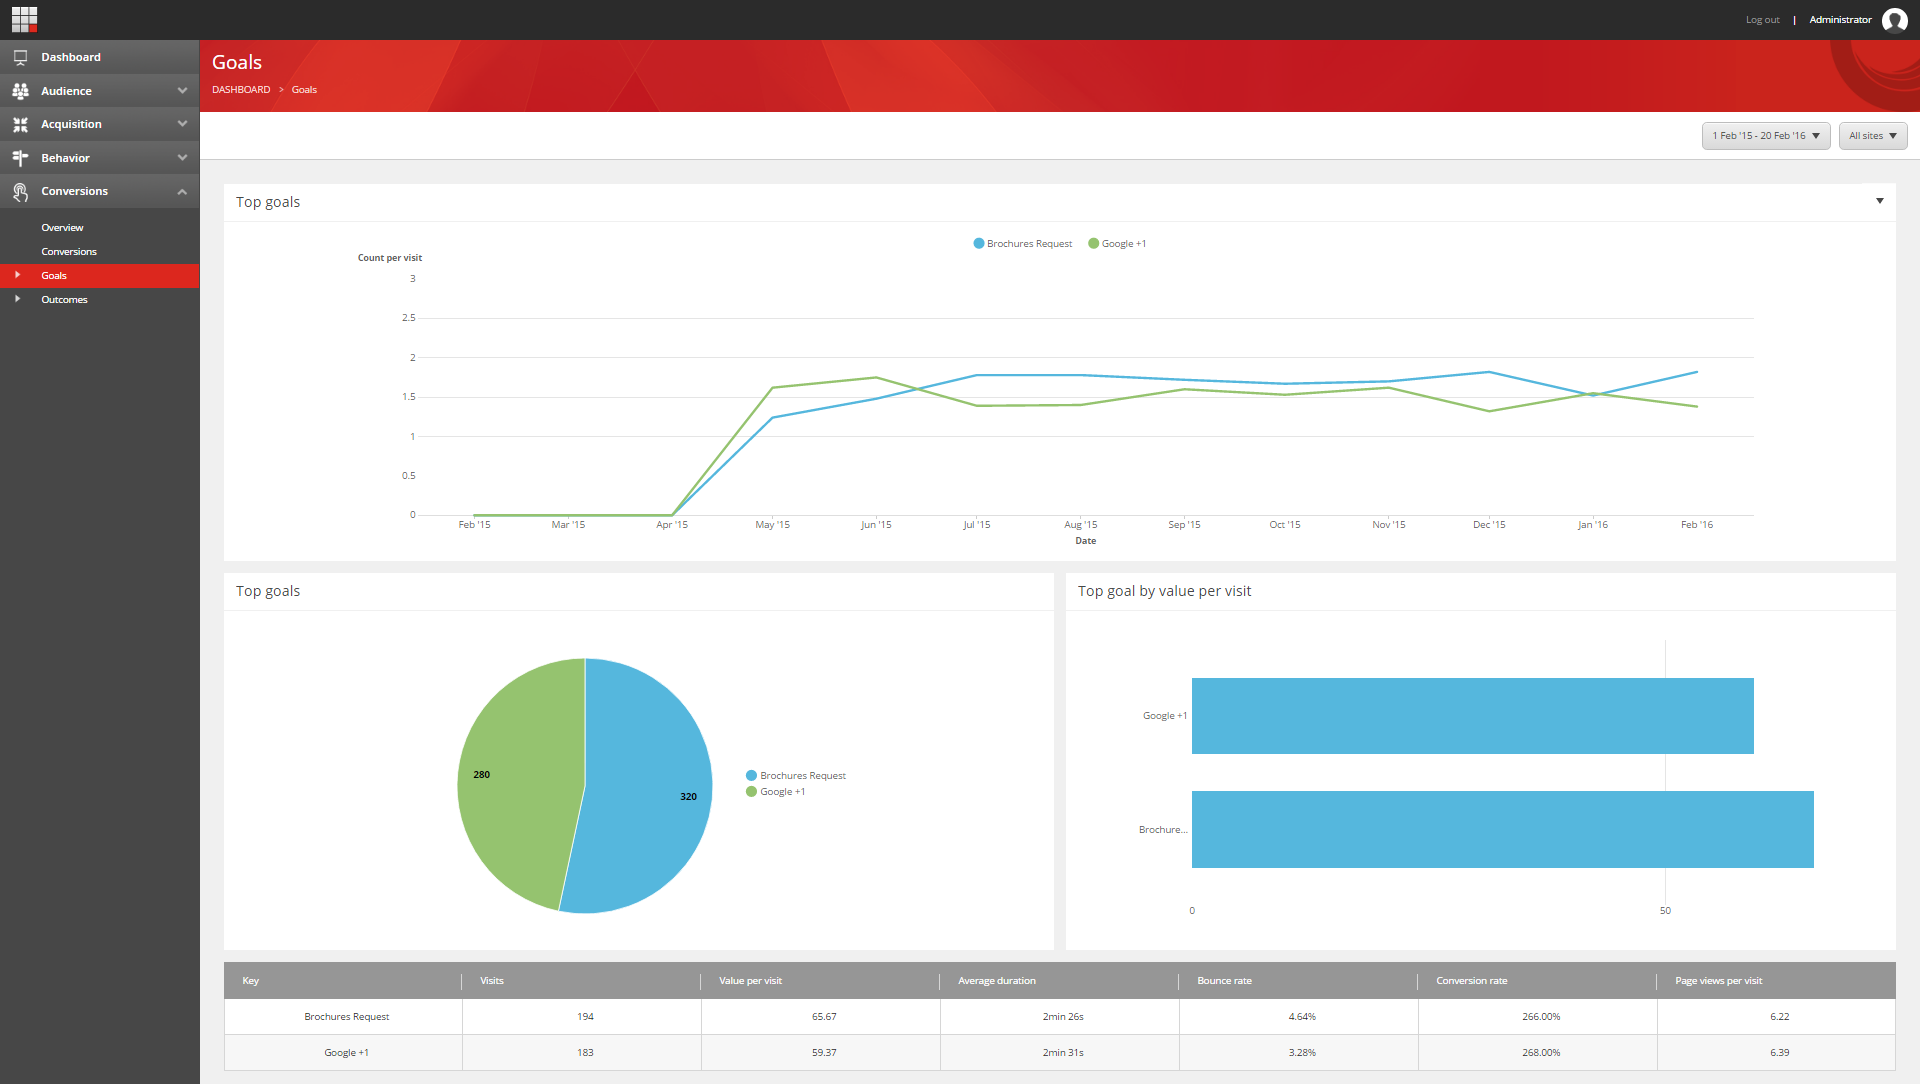Open Dashboard in sidebar
The image size is (1920, 1084).
point(100,57)
